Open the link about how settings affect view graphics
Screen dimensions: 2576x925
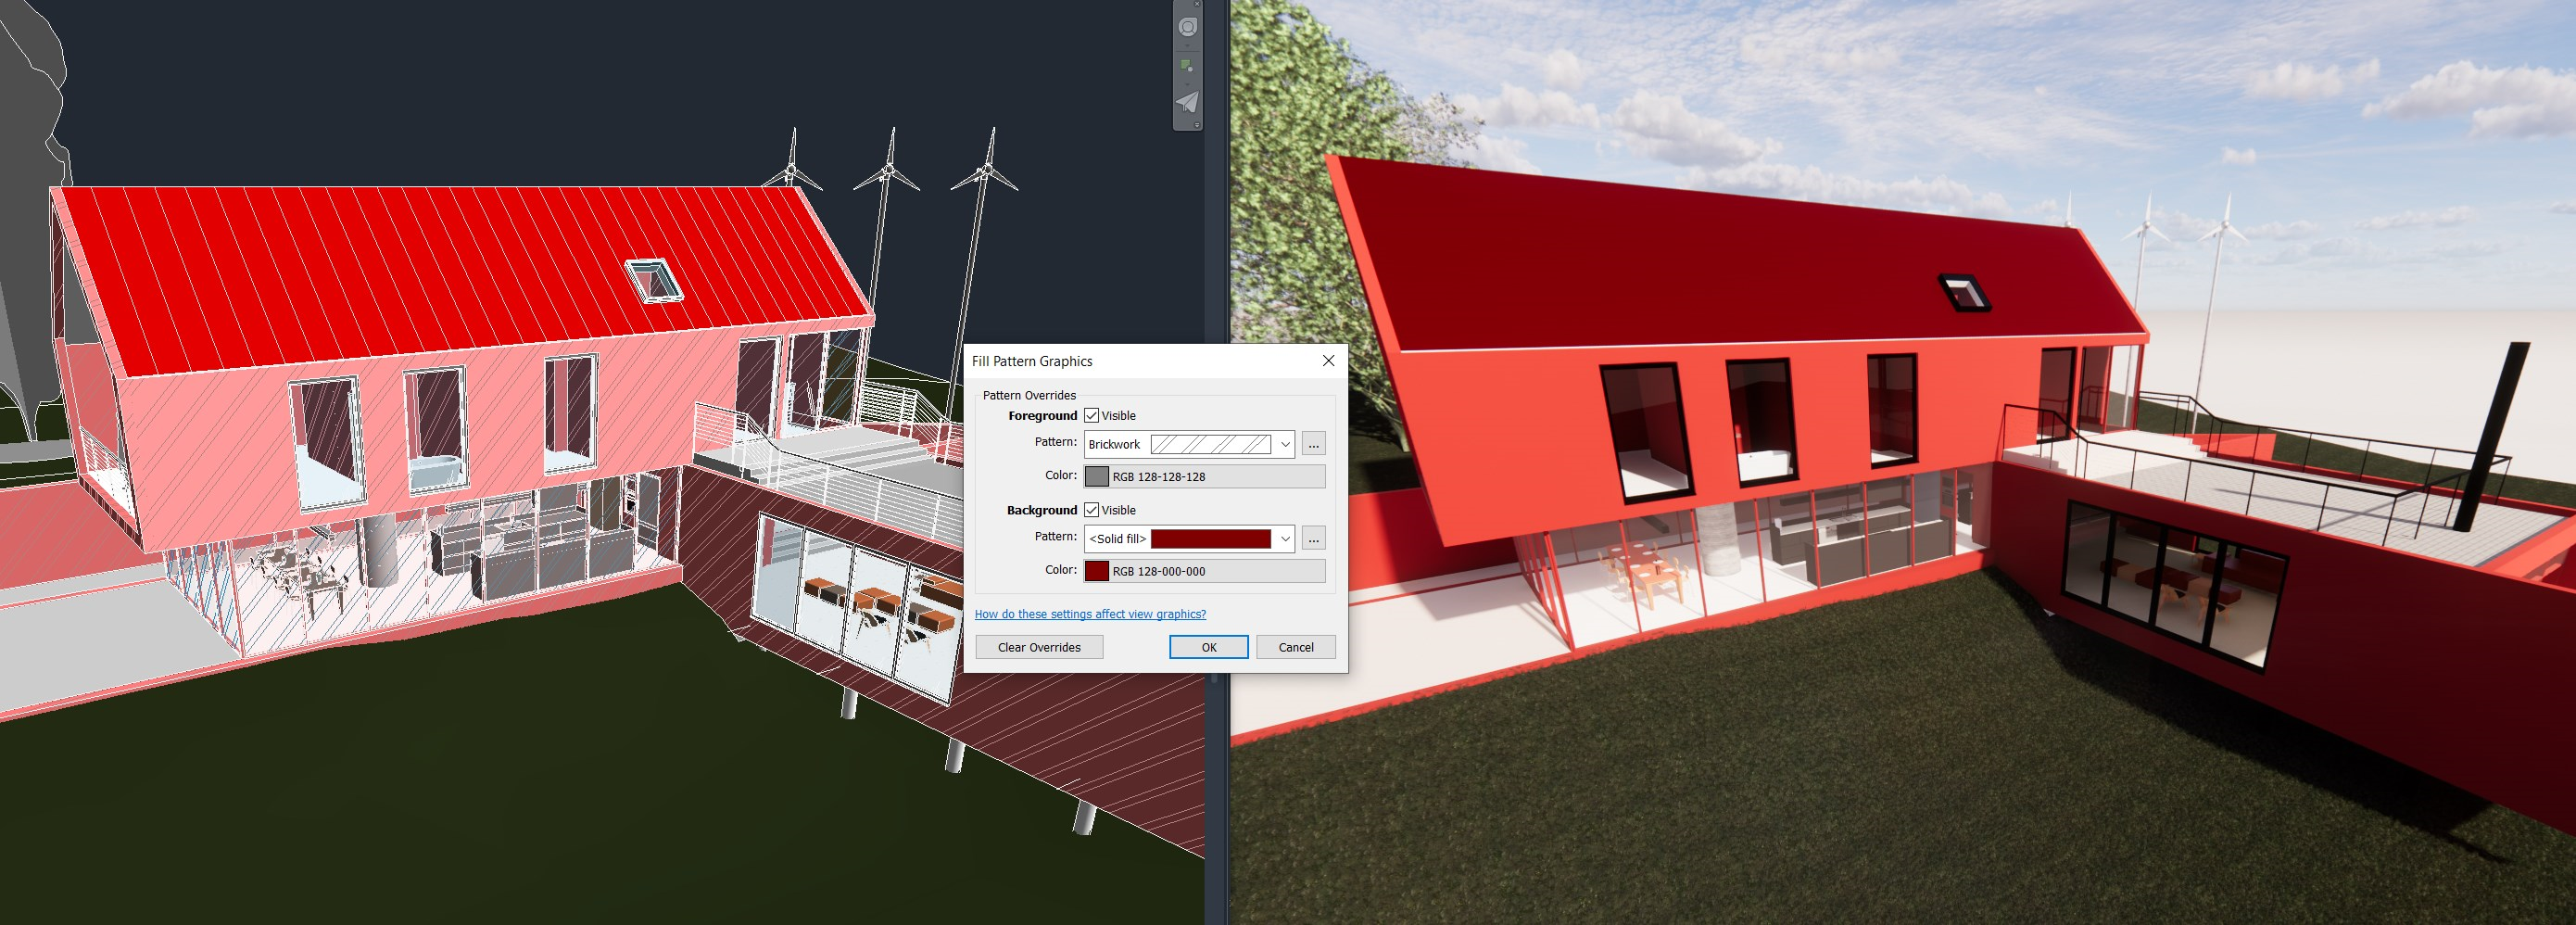(x=1090, y=614)
